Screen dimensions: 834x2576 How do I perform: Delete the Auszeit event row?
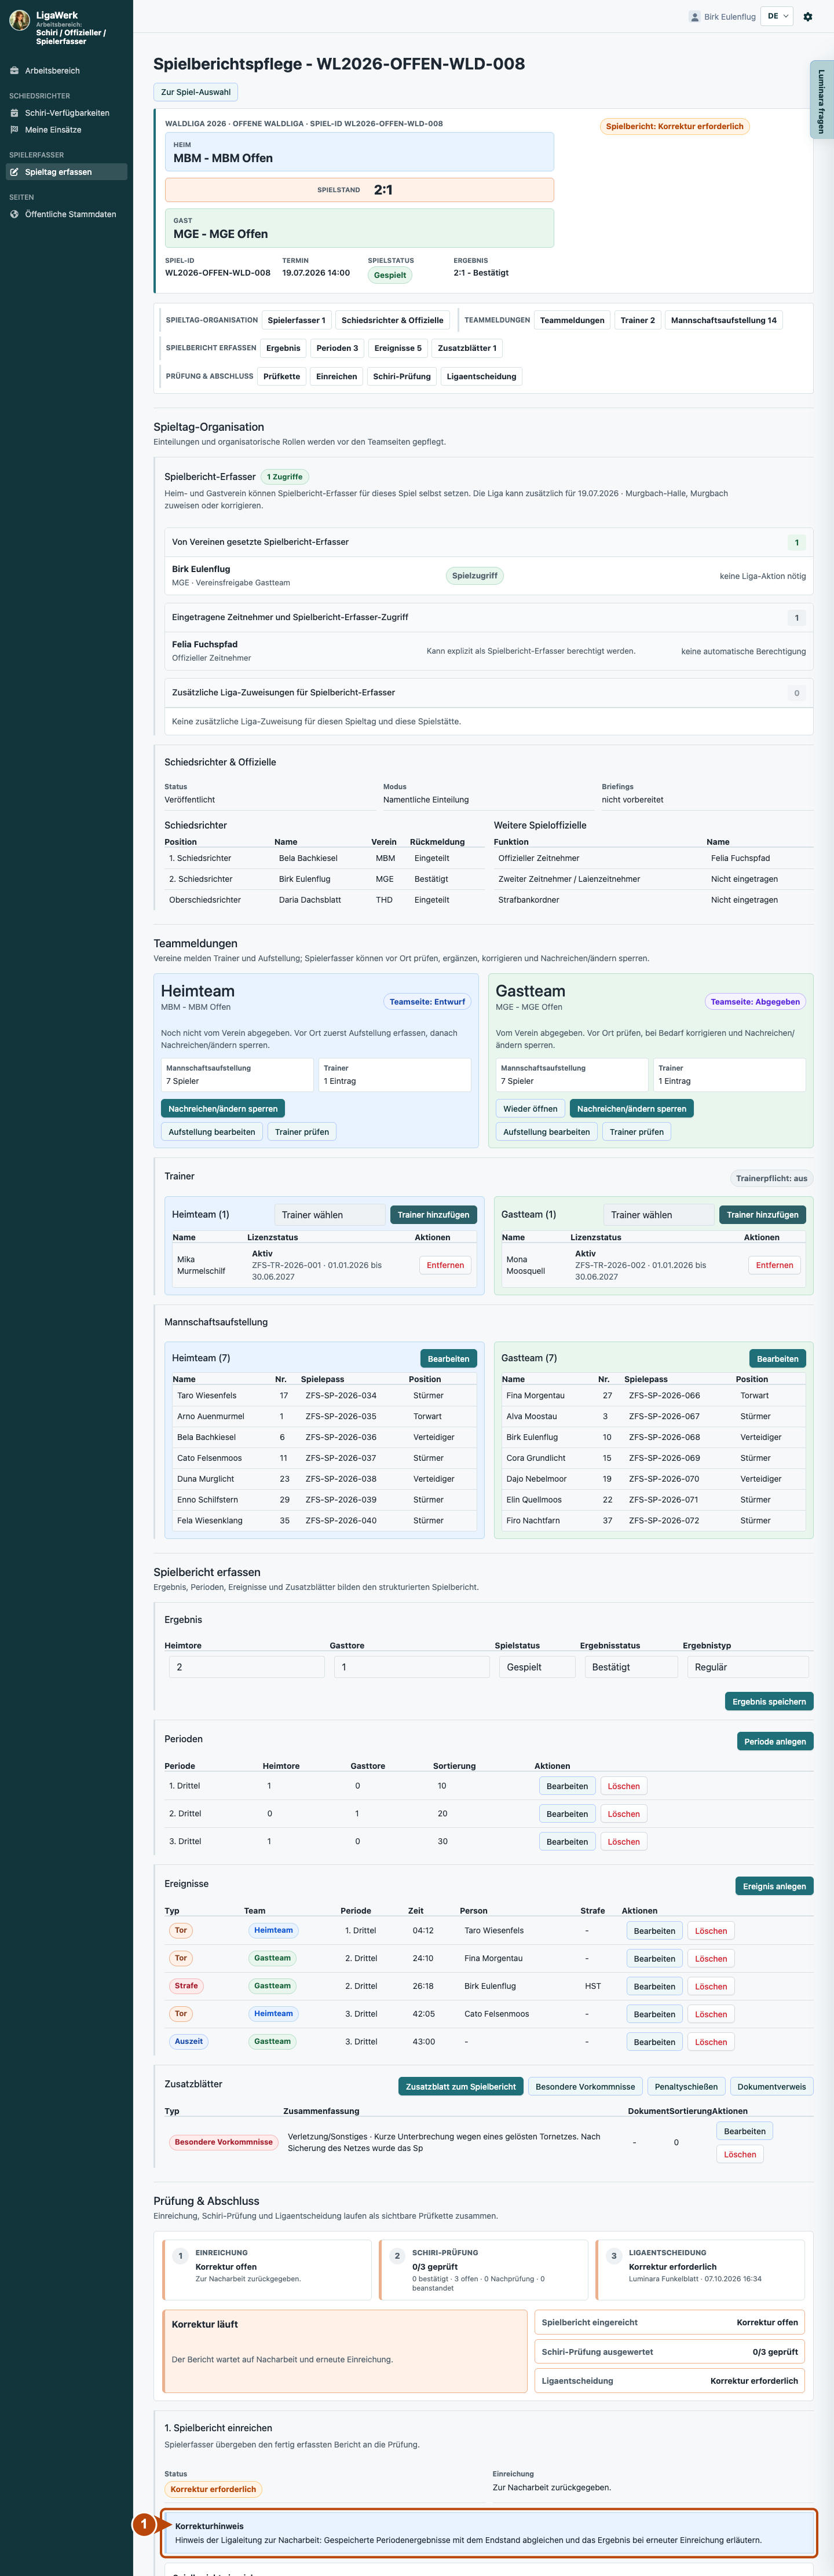pyautogui.click(x=711, y=2042)
